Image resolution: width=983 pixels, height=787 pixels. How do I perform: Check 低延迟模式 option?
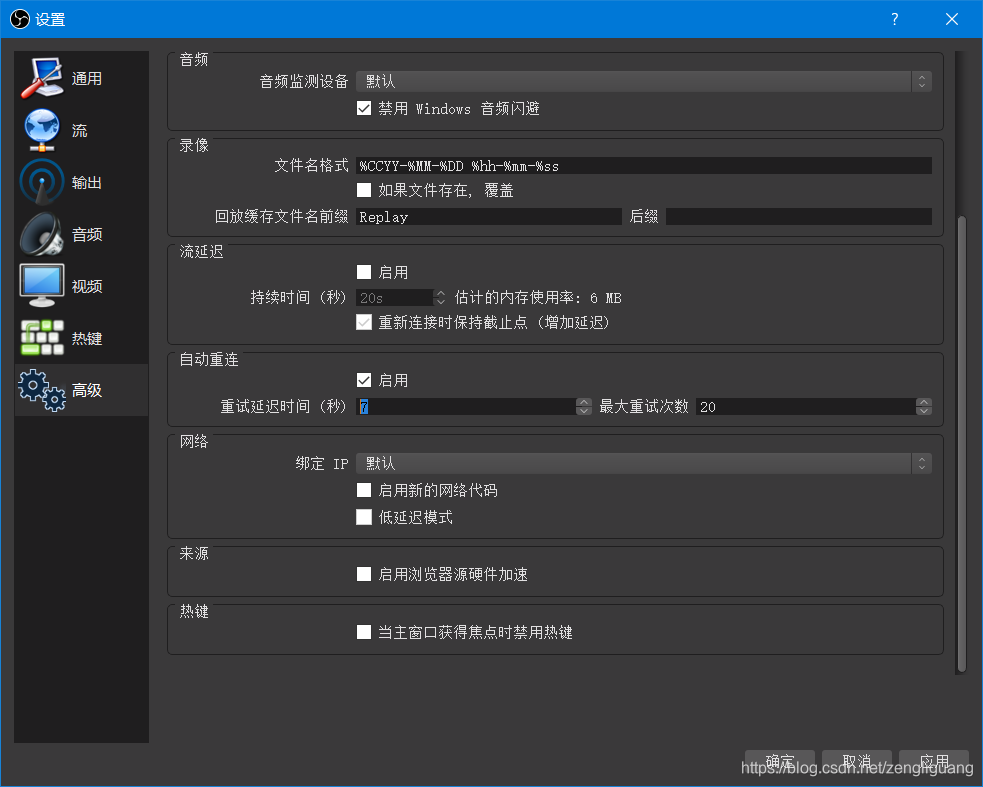[365, 517]
